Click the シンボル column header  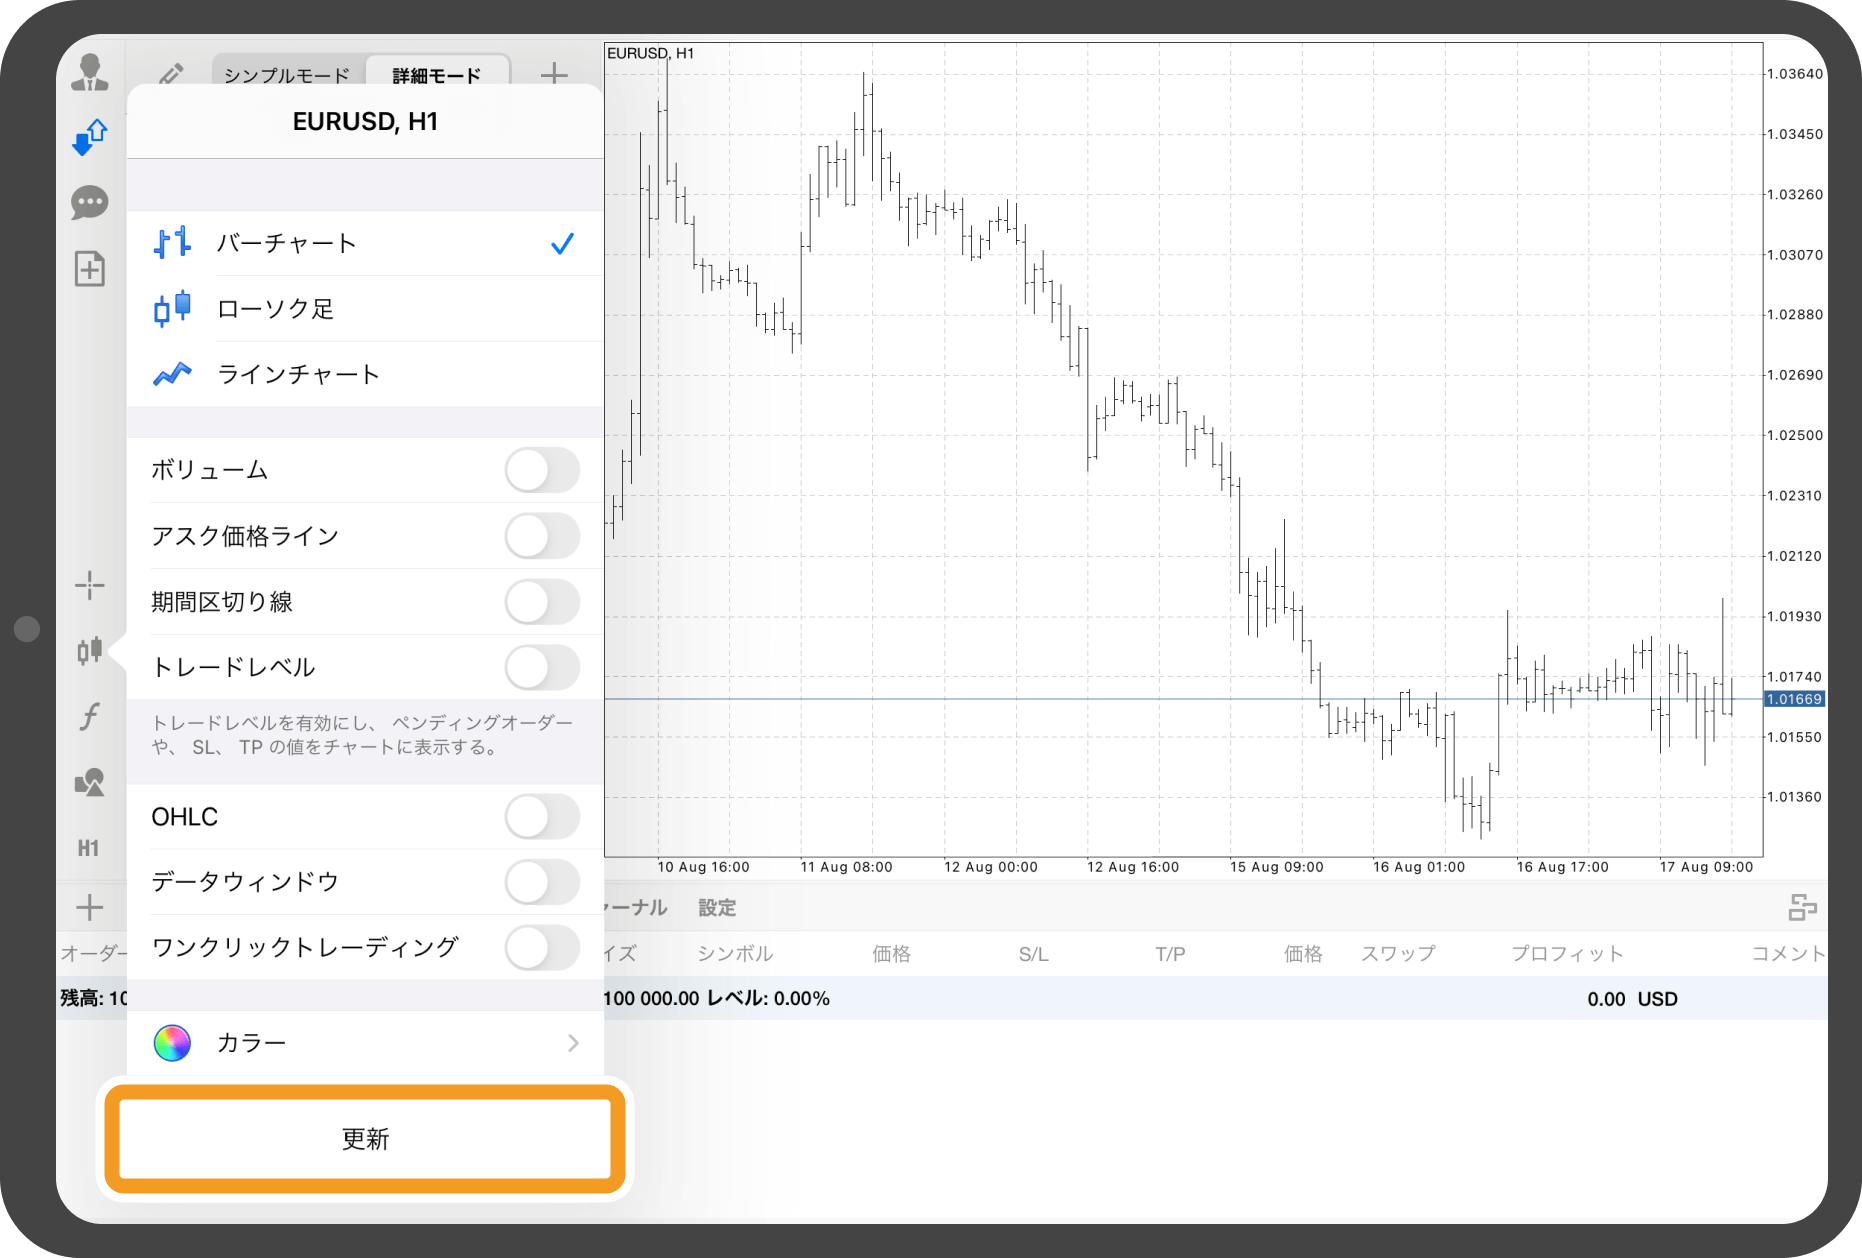coord(735,953)
